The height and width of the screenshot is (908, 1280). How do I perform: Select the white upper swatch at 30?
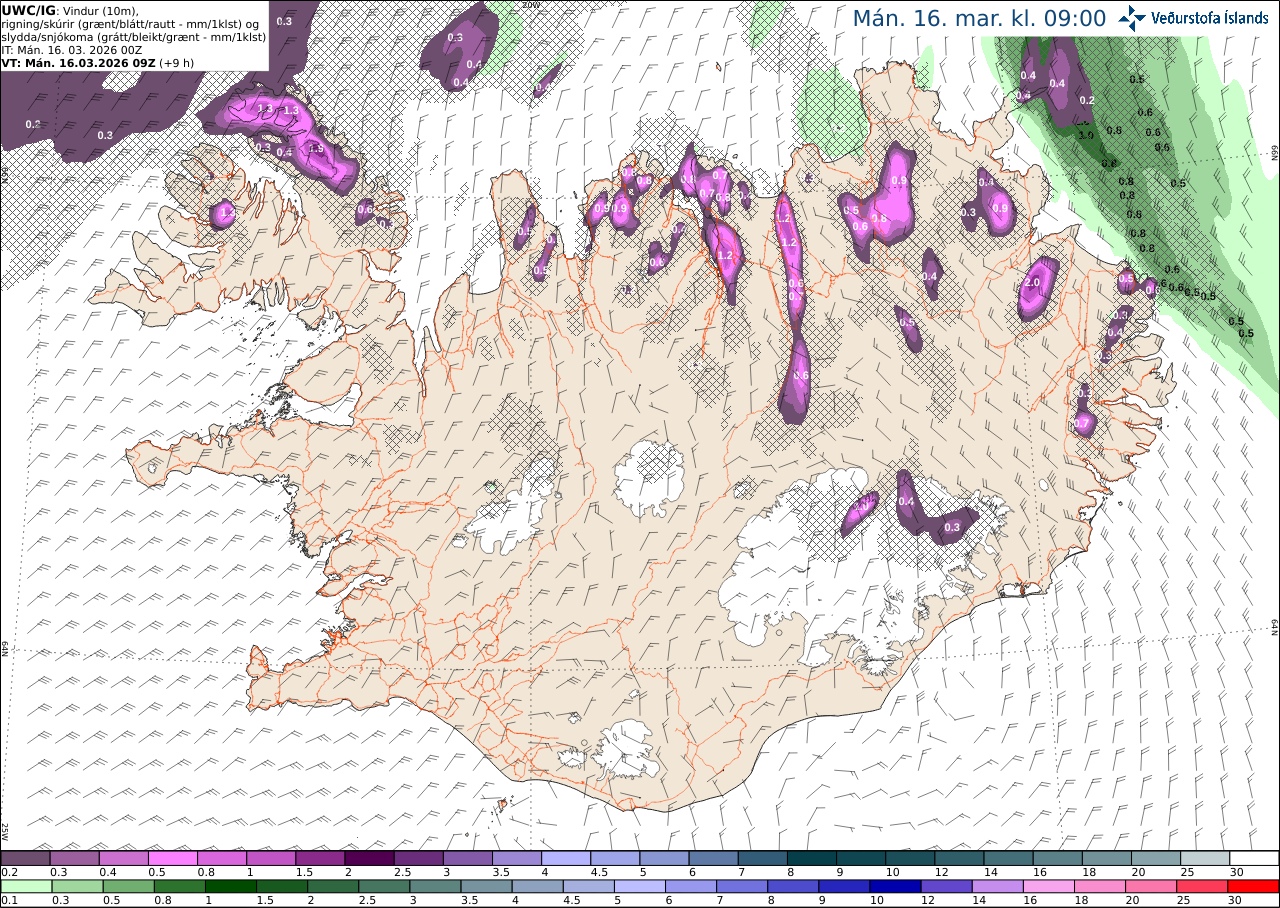[1254, 858]
